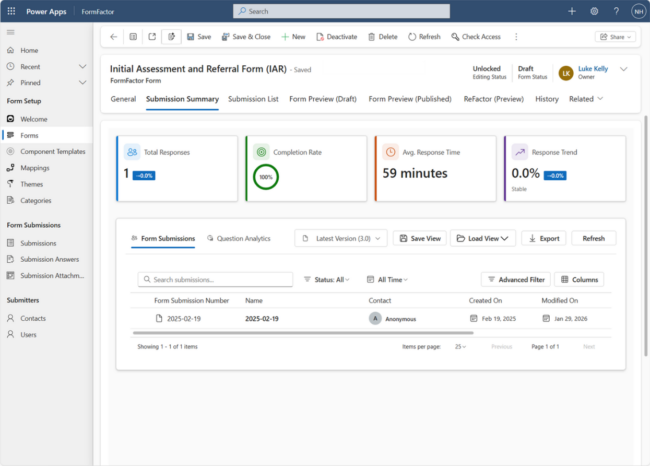Viewport: 650px width, 466px height.
Task: Switch to Question Analytics tab
Action: coord(239,238)
